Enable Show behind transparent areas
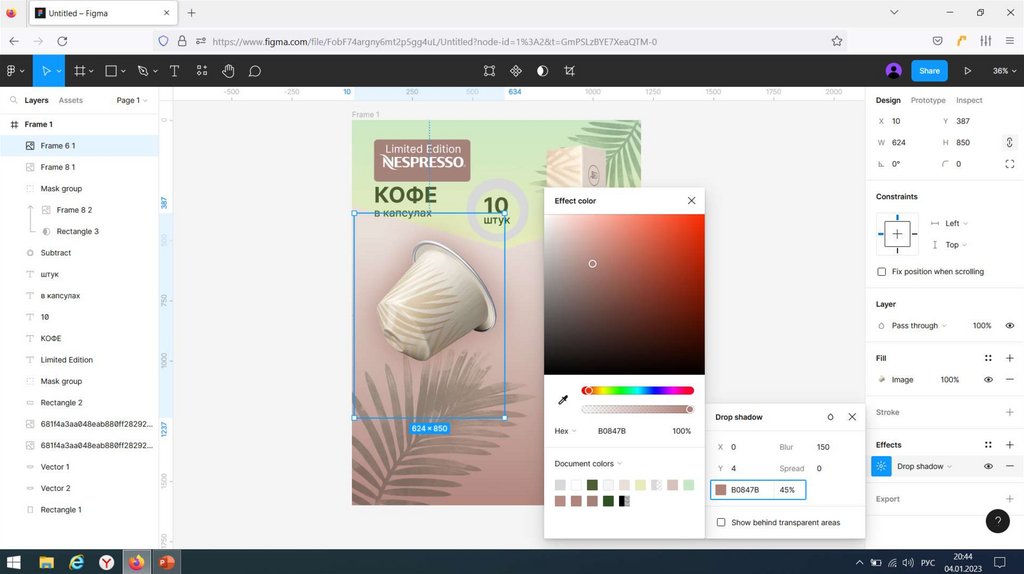The image size is (1024, 574). [721, 522]
